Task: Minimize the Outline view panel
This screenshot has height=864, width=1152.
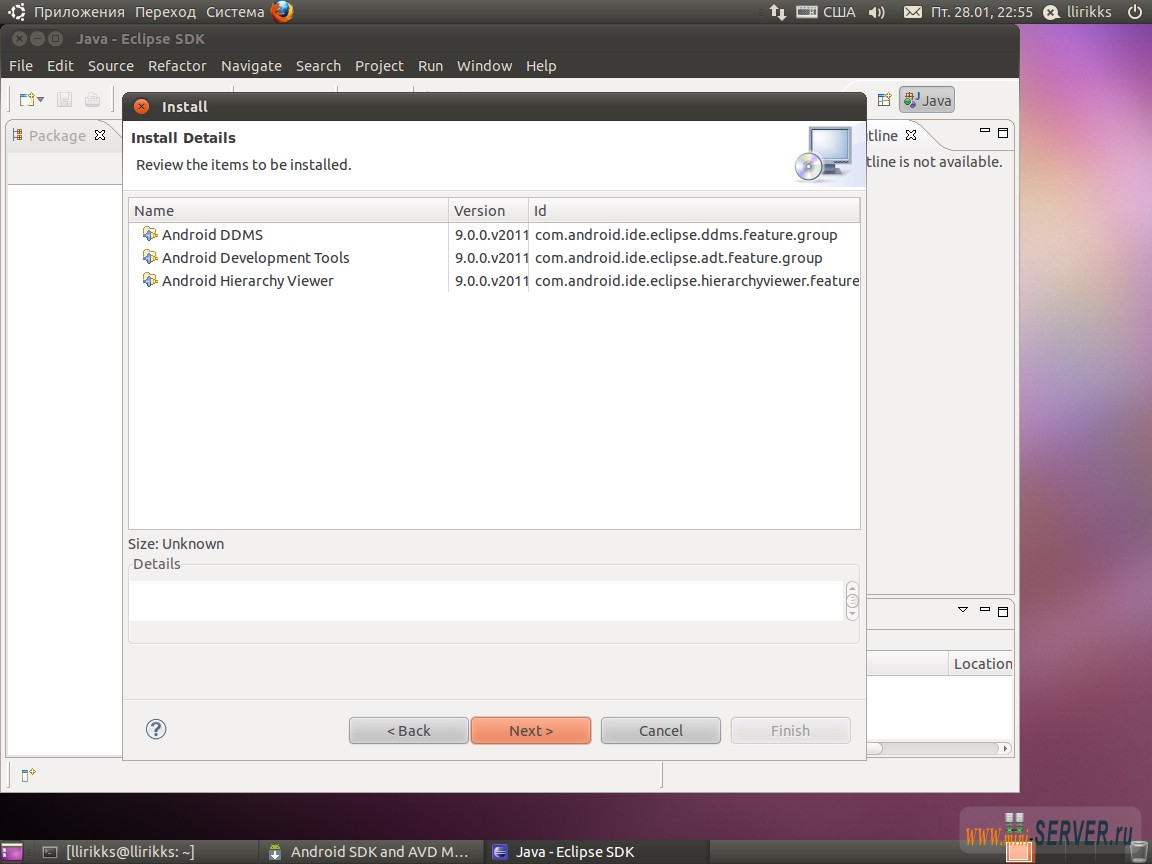Action: click(x=984, y=132)
